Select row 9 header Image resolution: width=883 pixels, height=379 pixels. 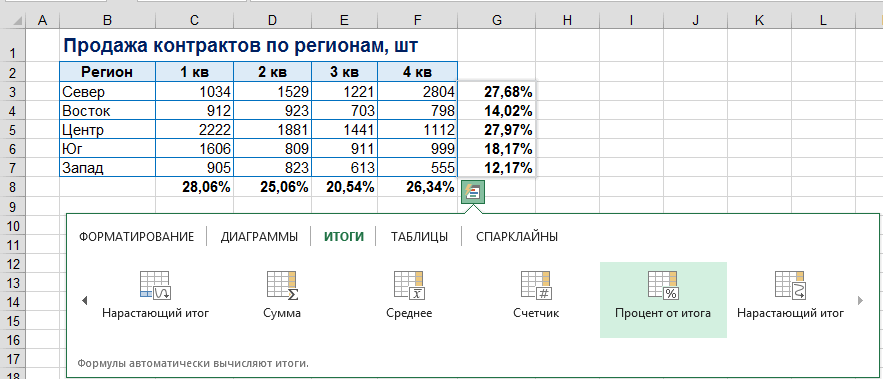[13, 206]
